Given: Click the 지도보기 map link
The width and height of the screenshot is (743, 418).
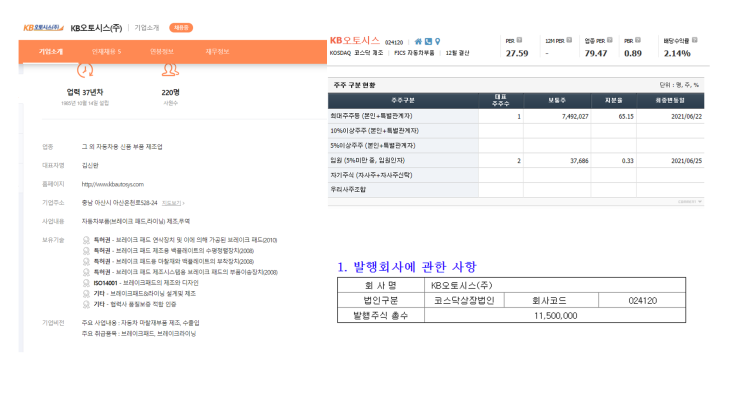Looking at the screenshot, I should pos(173,203).
